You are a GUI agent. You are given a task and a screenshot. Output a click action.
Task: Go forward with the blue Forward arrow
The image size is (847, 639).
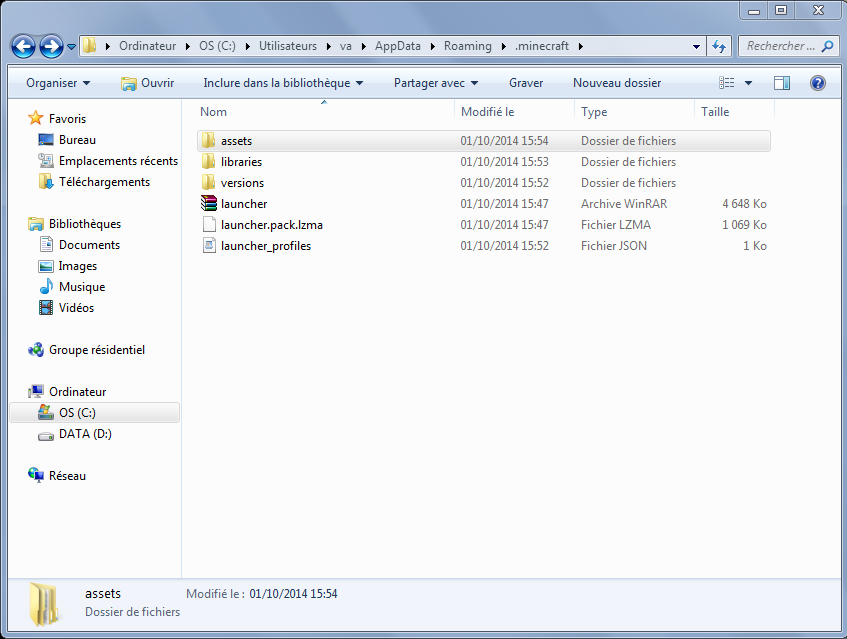(x=52, y=46)
